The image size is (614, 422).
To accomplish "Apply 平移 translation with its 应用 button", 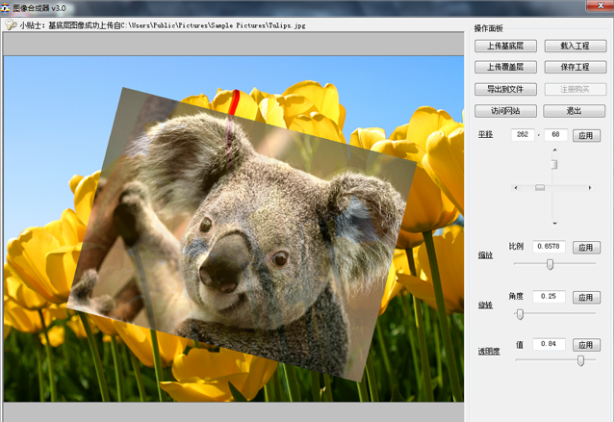I will pos(586,135).
